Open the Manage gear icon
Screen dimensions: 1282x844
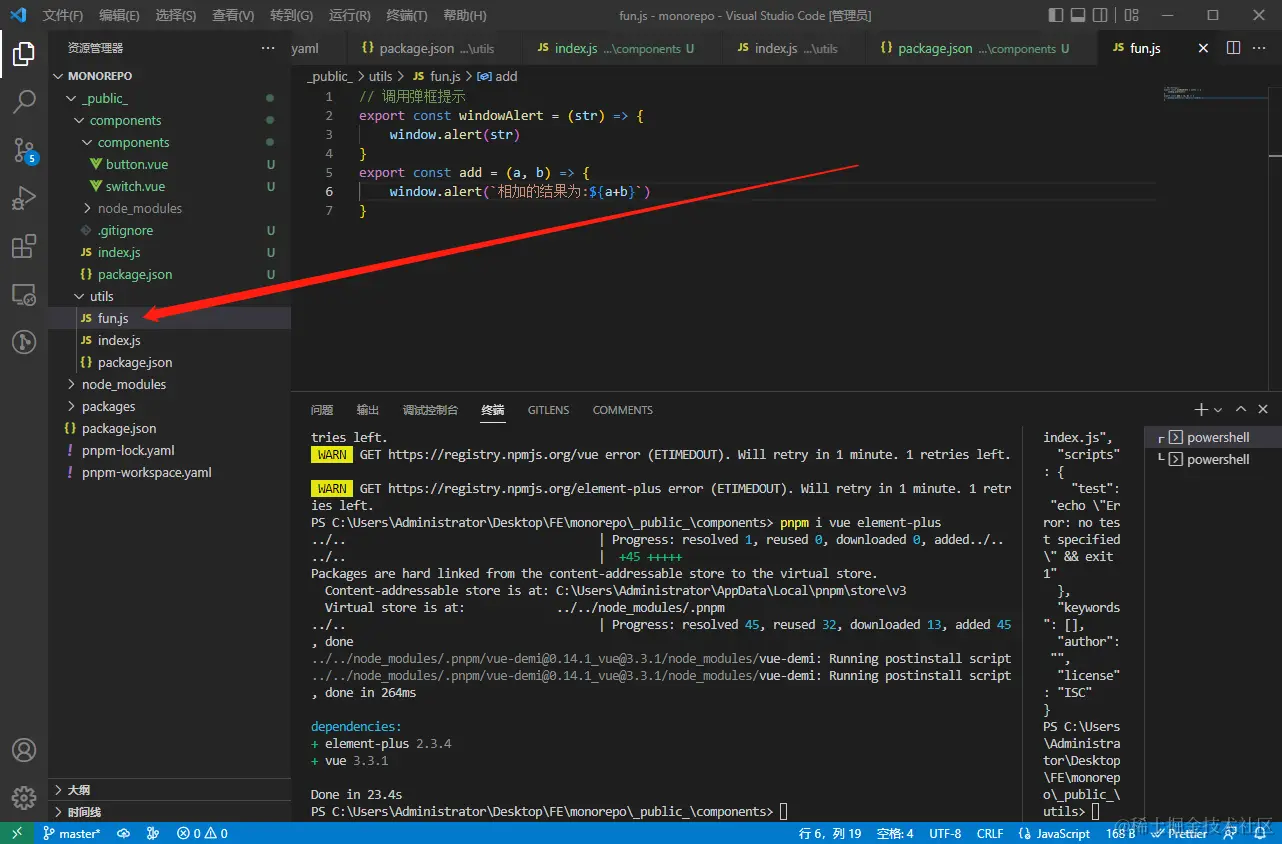[24, 798]
